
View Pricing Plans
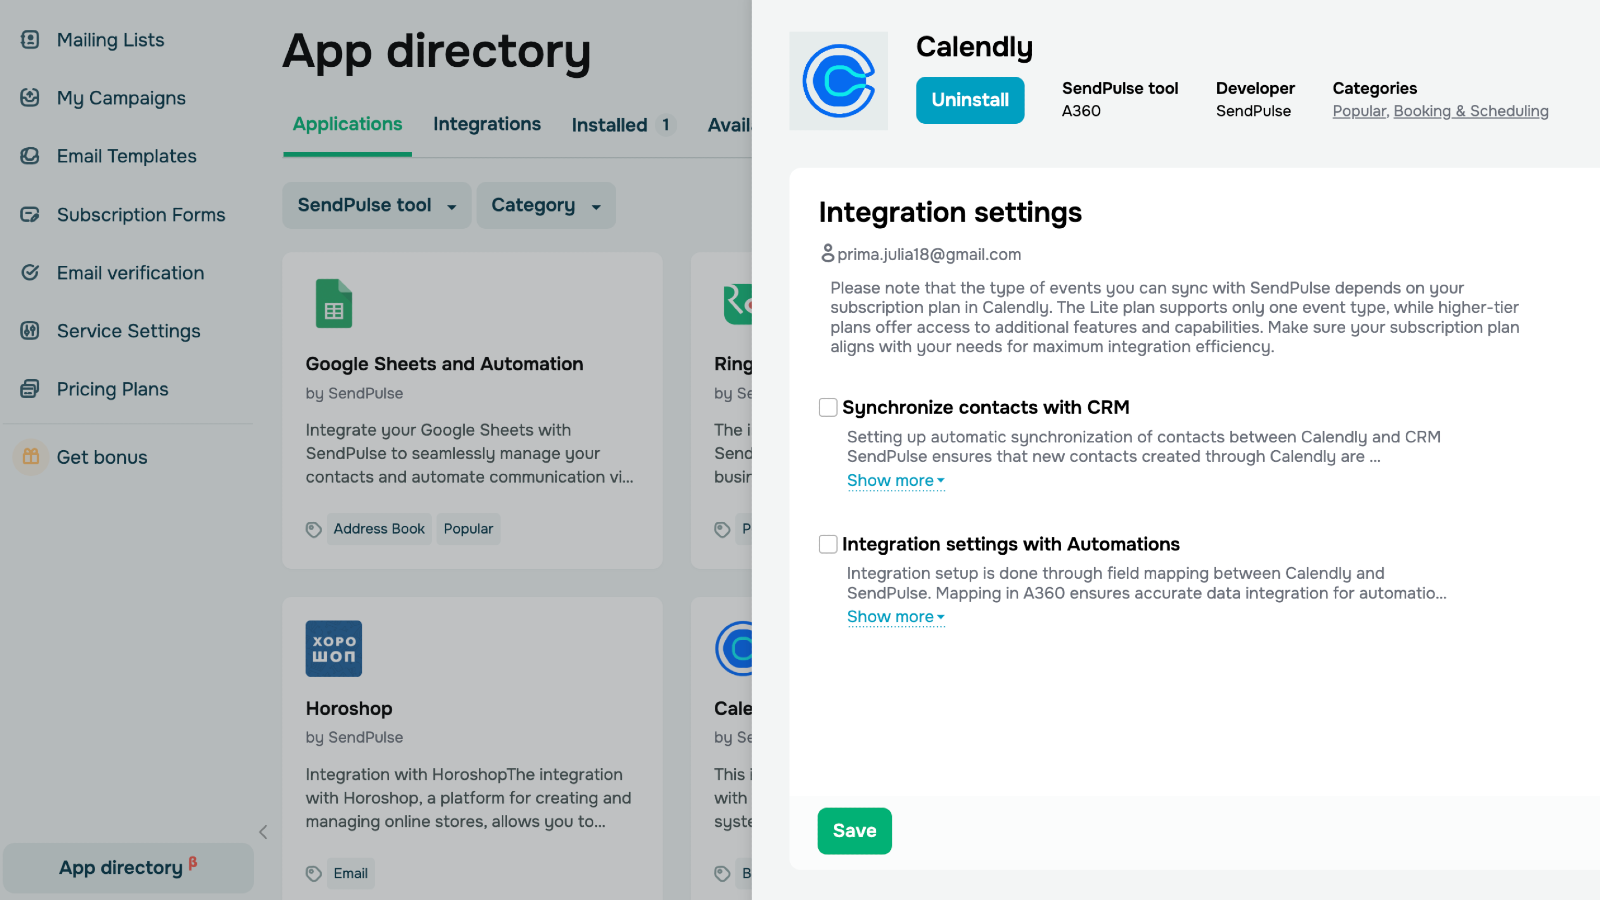coord(111,389)
